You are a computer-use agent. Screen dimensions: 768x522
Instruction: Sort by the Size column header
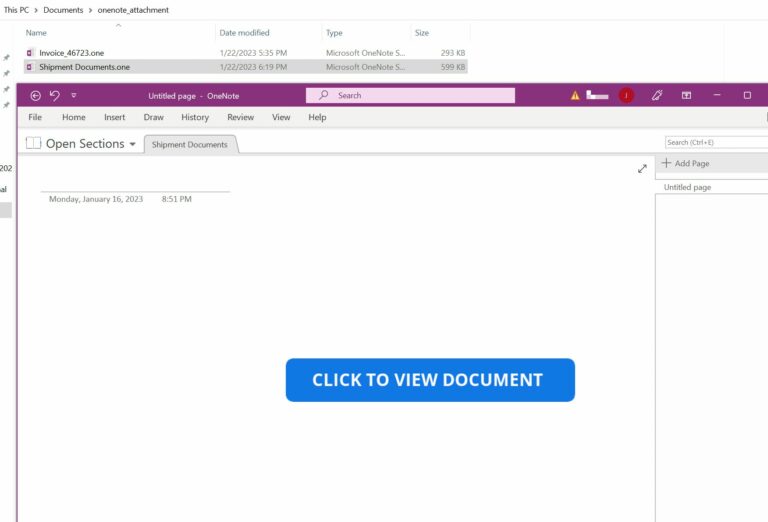coord(422,33)
